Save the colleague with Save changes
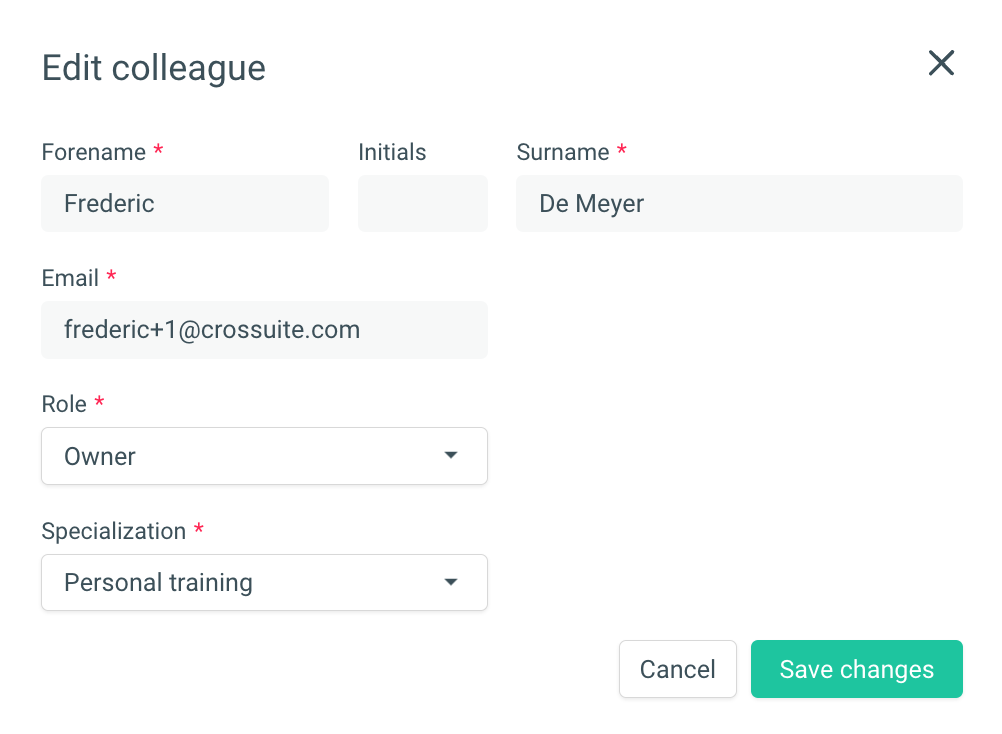Screen dimensions: 1002x734 857,669
